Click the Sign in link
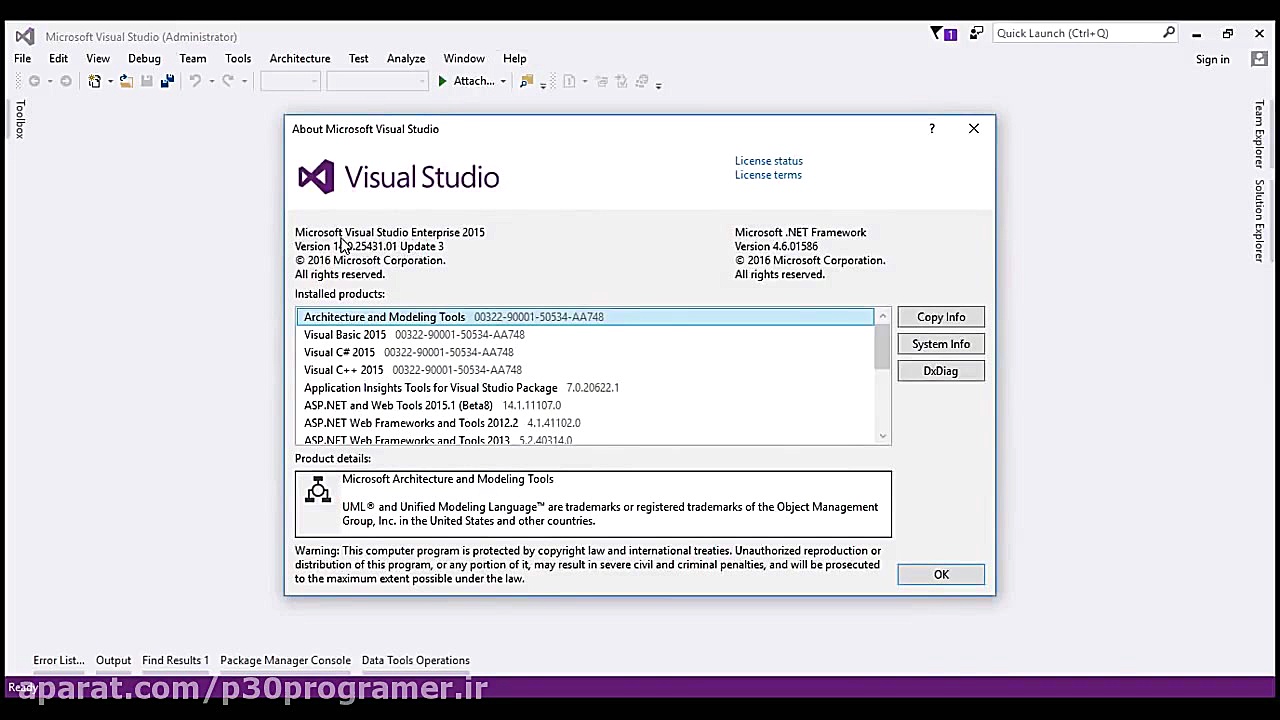The image size is (1280, 720). pos(1213,60)
